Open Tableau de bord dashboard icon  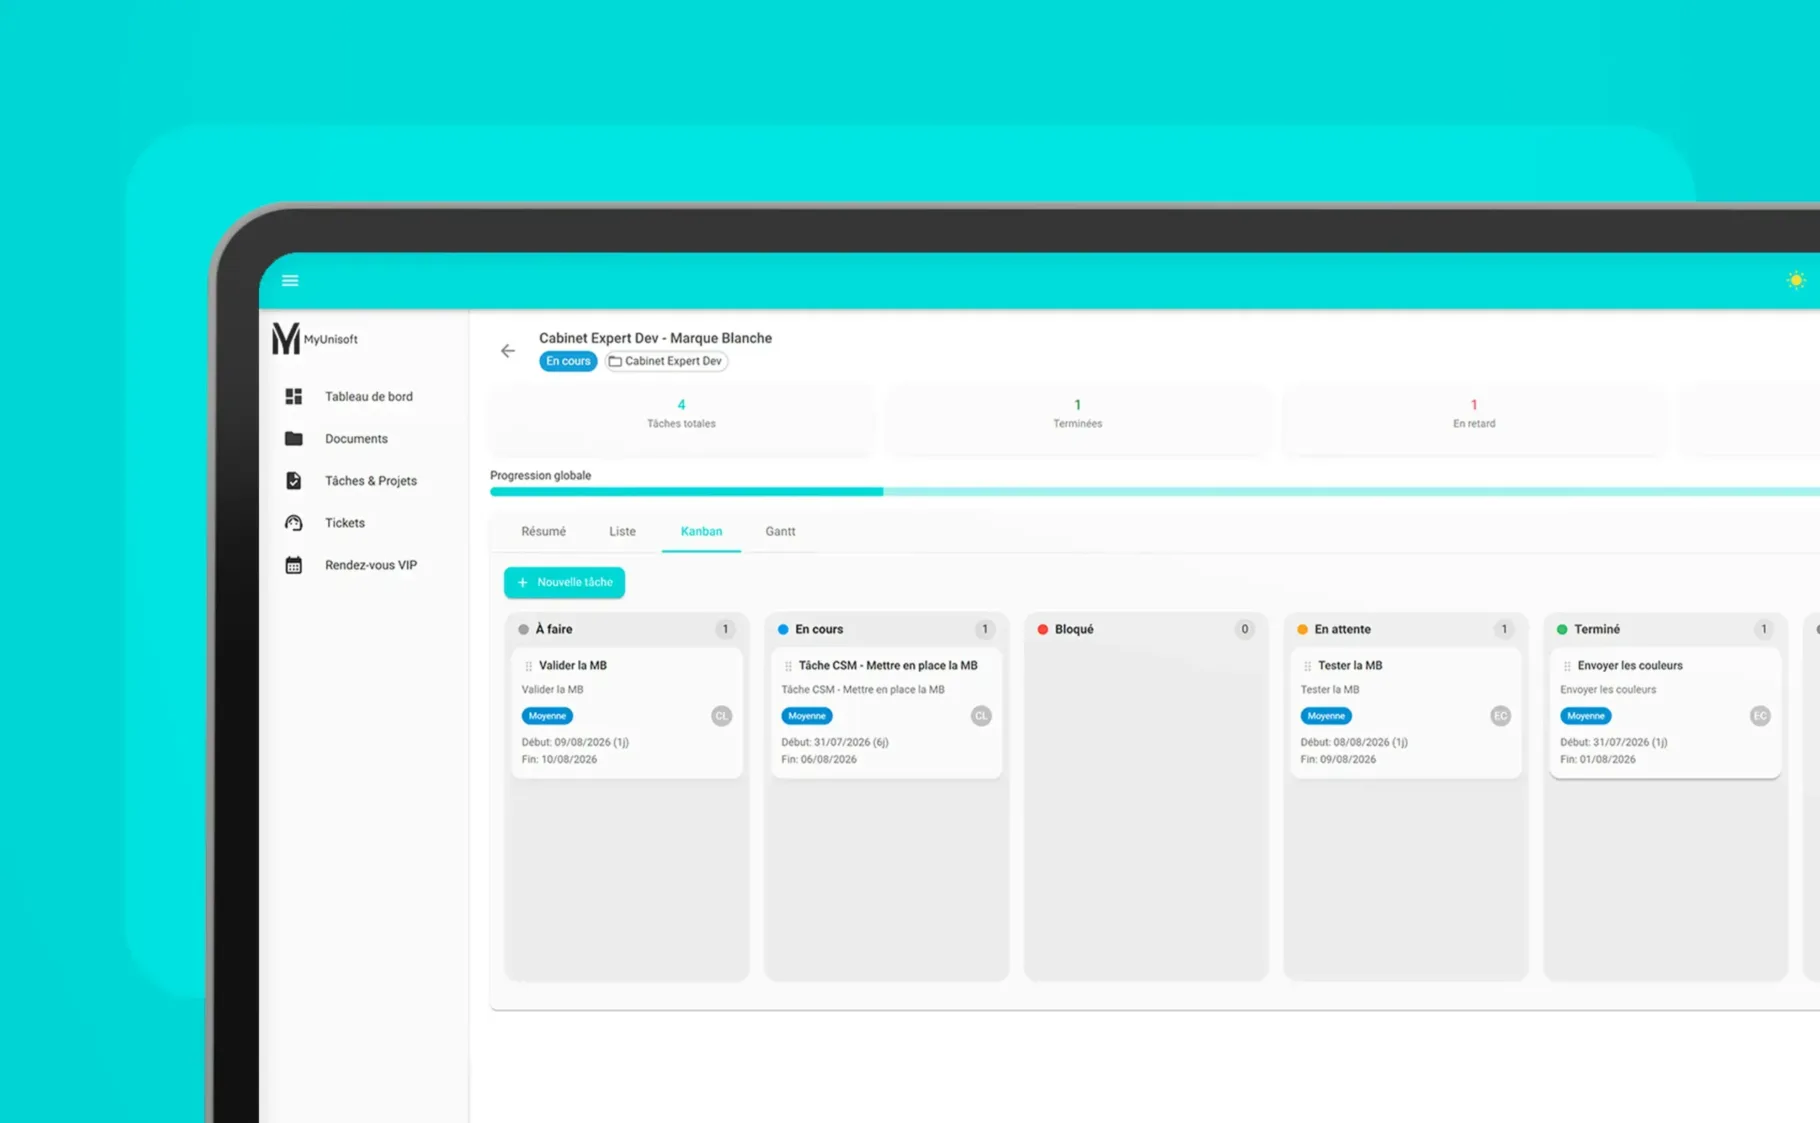[293, 397]
